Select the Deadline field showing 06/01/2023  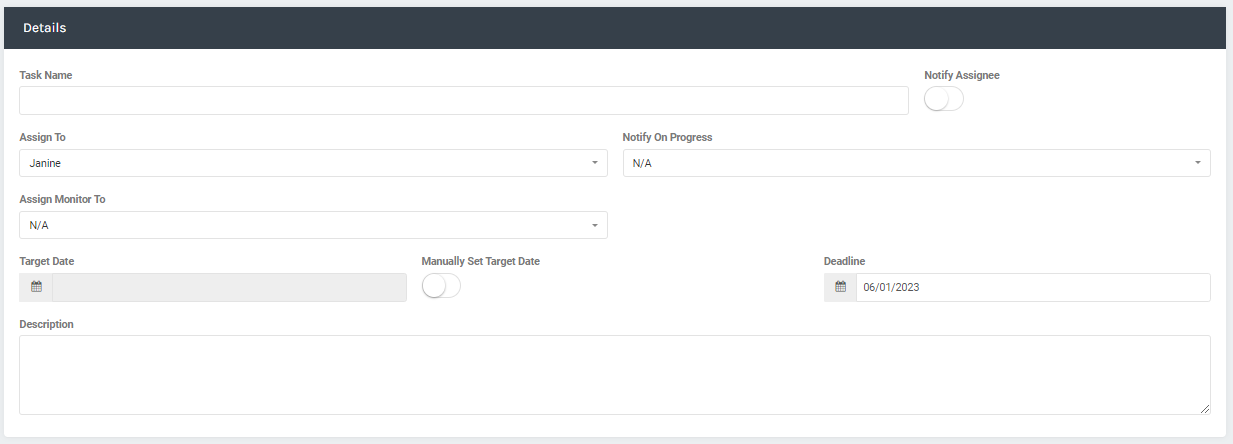[1033, 287]
